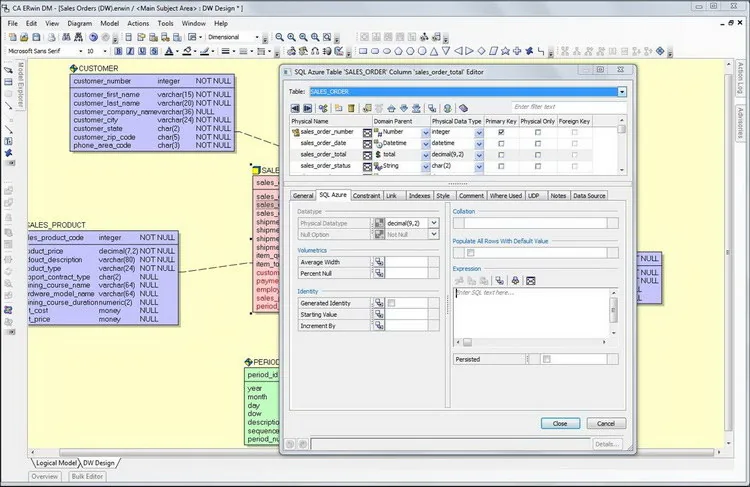Click the Close button in the editor
This screenshot has width=750, height=487.
click(560, 424)
